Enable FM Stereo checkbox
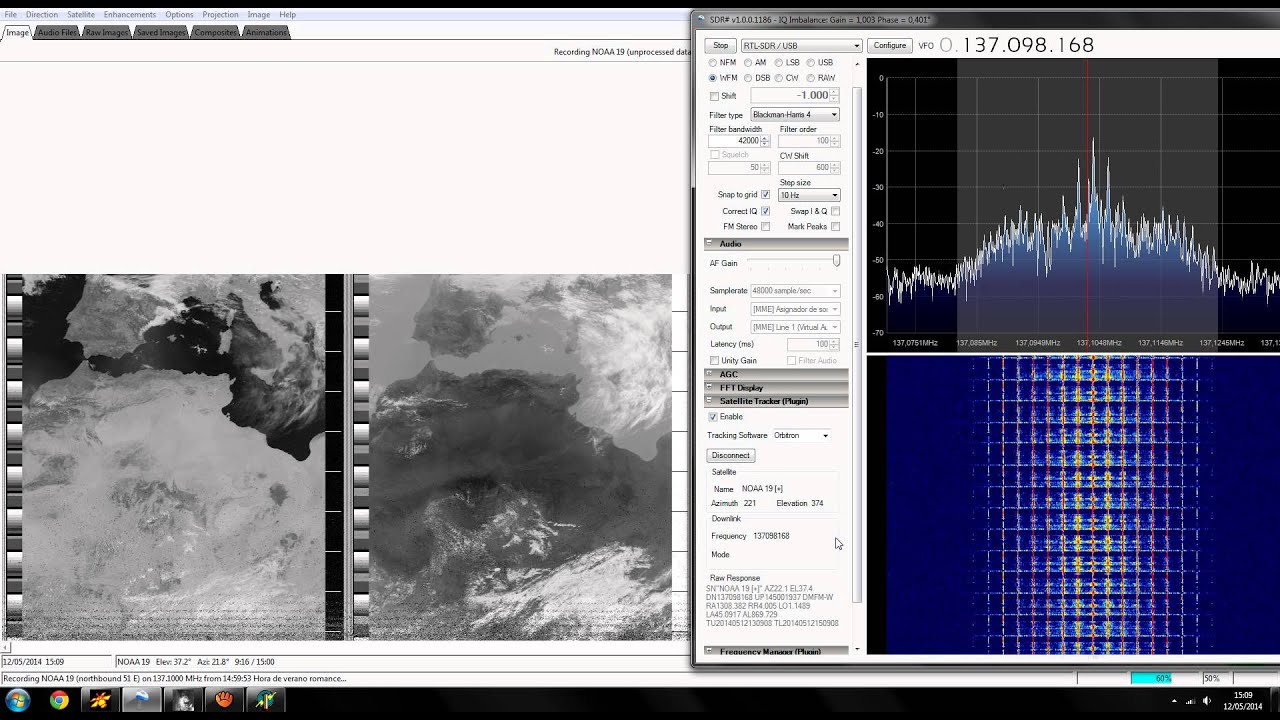 click(x=765, y=226)
